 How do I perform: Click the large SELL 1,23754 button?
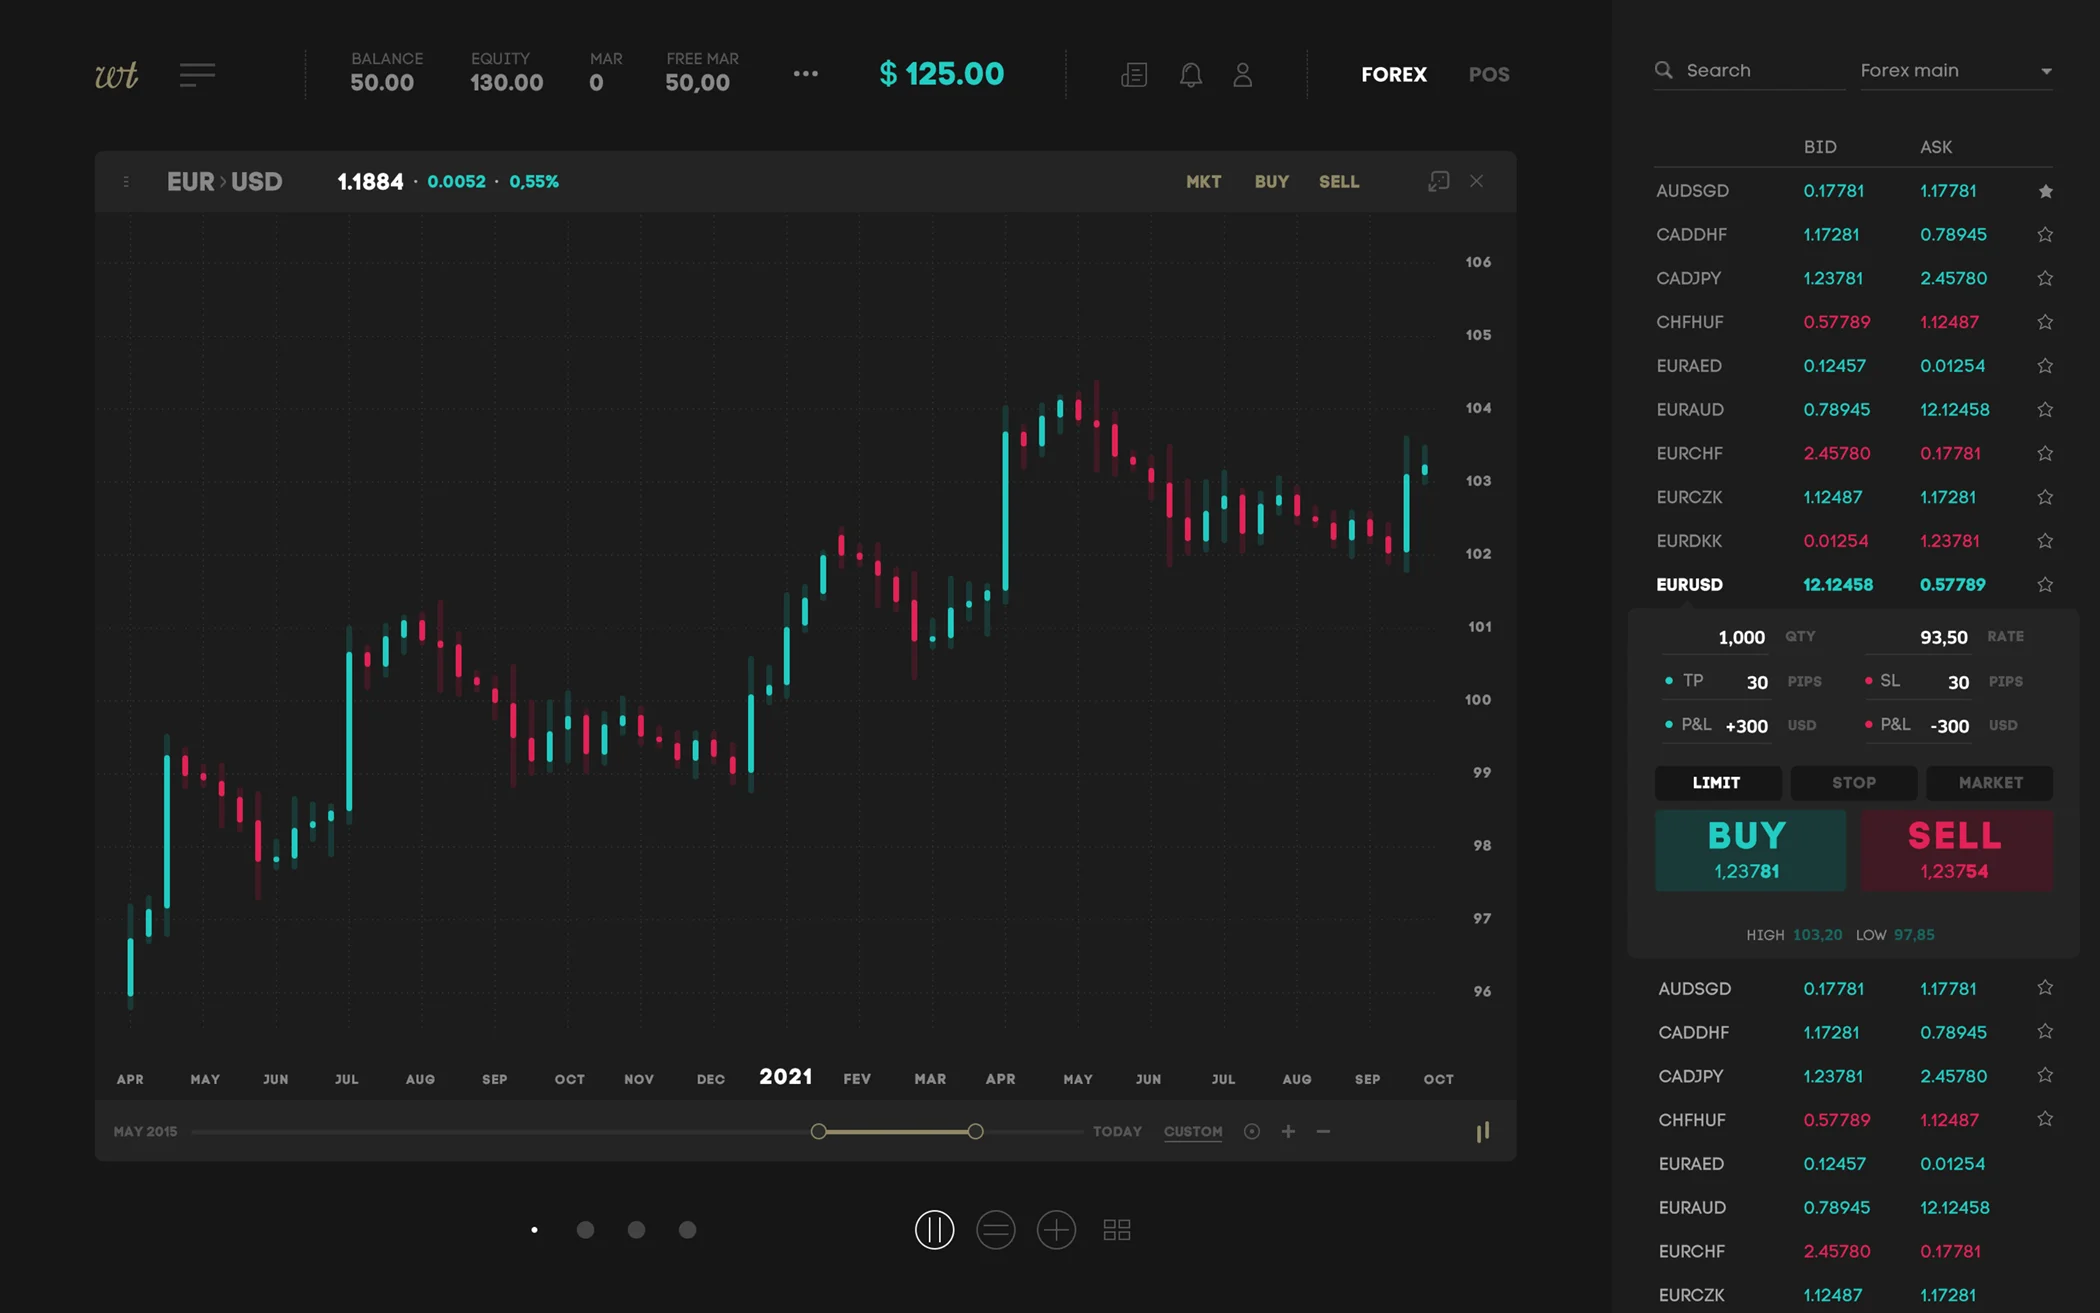click(x=1956, y=850)
